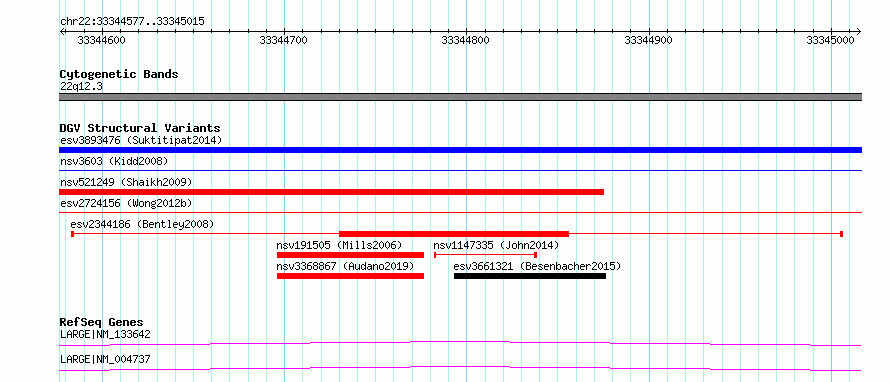Click the left arrow on the ruler
Screen dimensions: 890x382
click(62, 31)
